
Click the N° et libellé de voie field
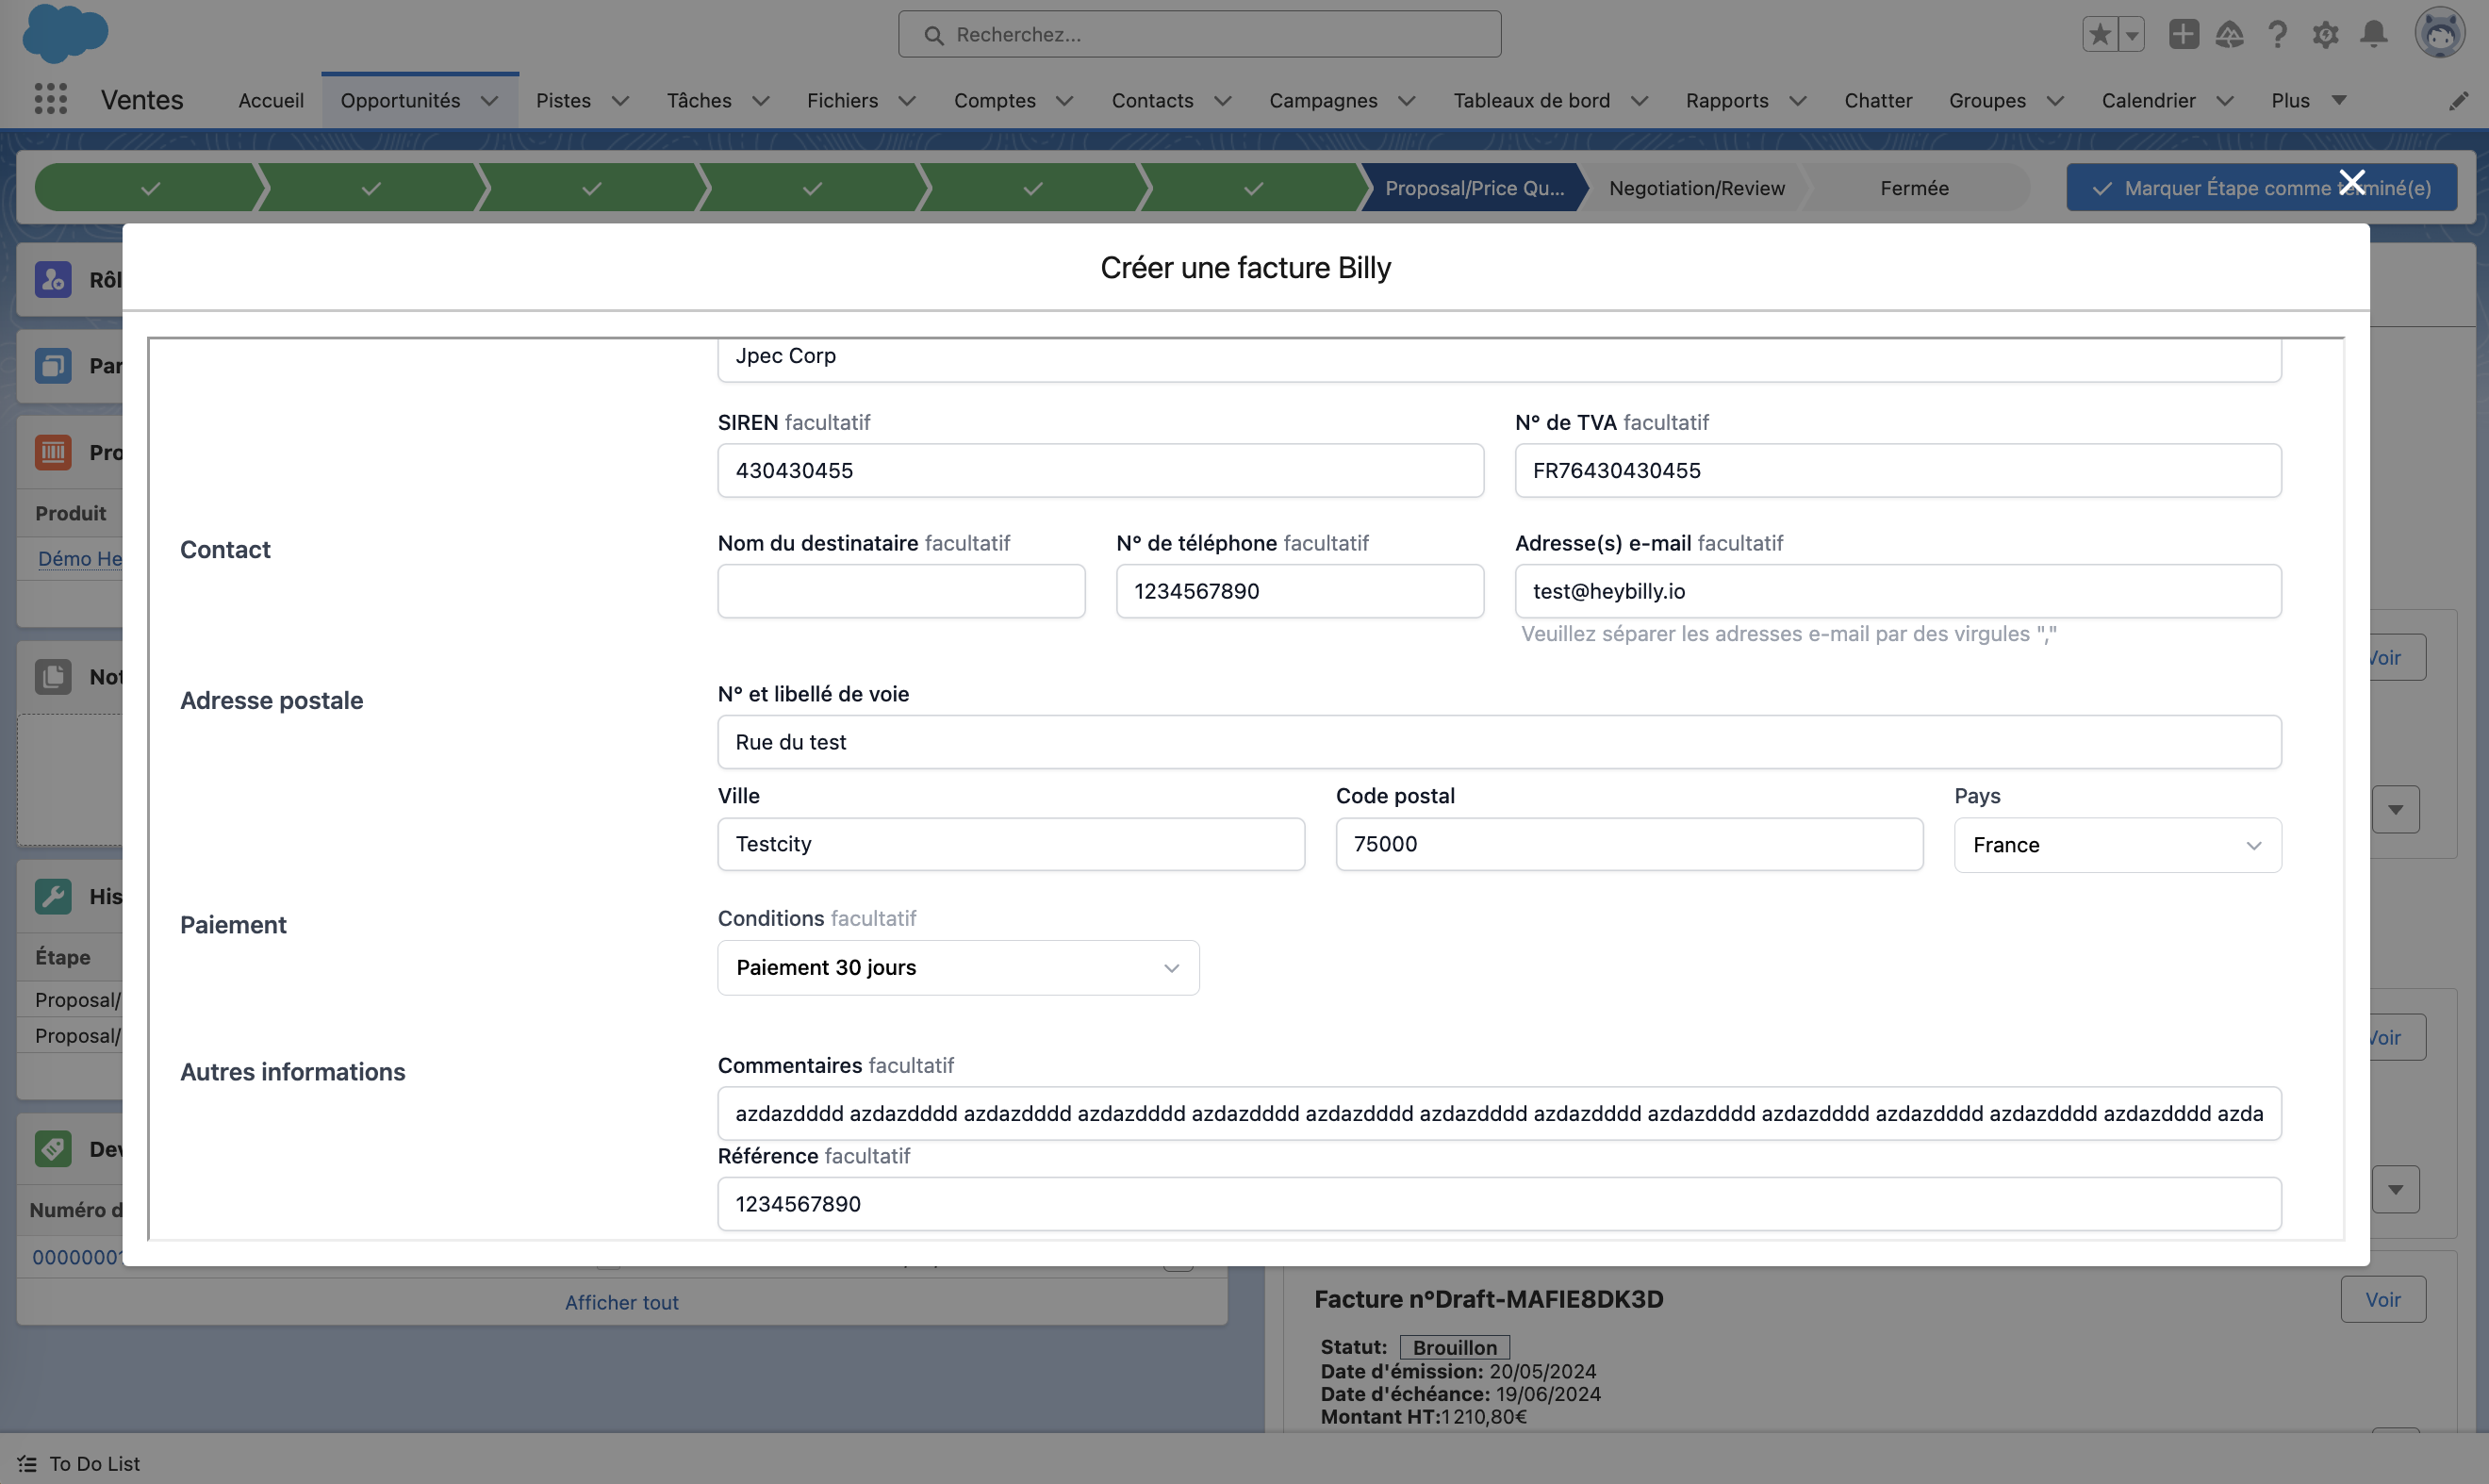(x=1499, y=742)
